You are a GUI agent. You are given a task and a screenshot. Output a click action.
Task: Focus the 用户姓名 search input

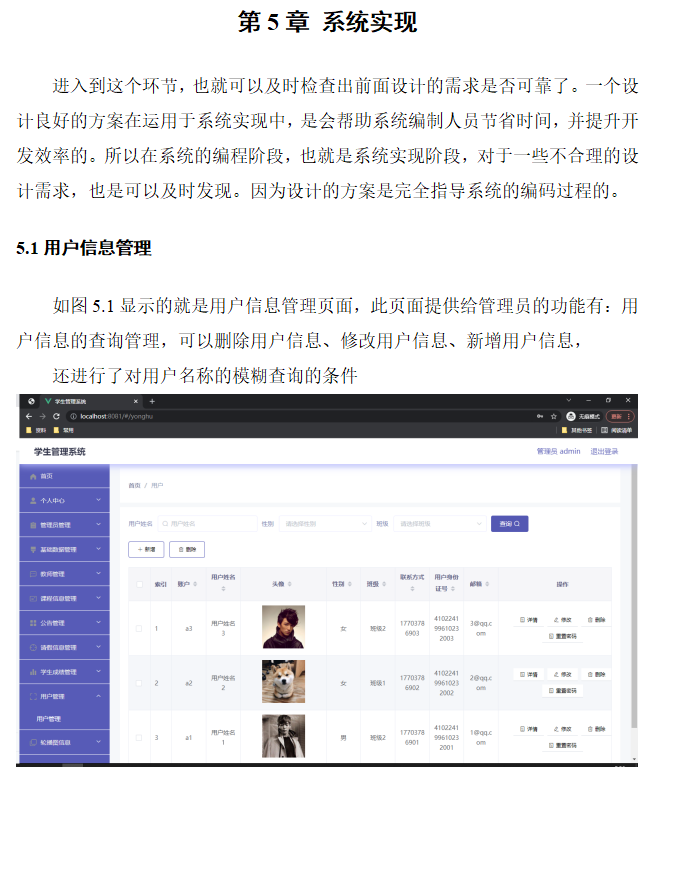pyautogui.click(x=207, y=524)
